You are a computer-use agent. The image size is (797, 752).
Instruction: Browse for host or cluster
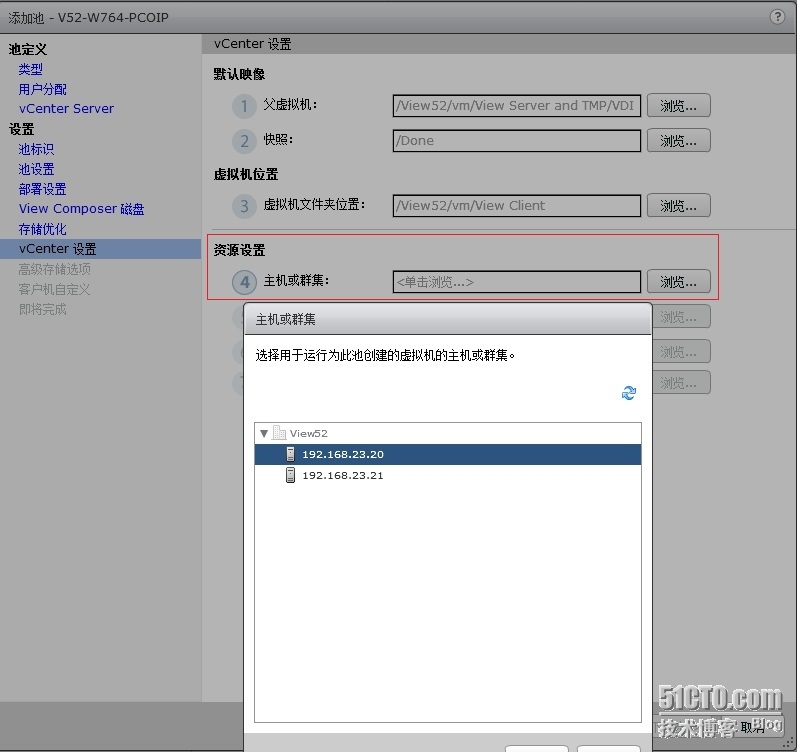679,282
